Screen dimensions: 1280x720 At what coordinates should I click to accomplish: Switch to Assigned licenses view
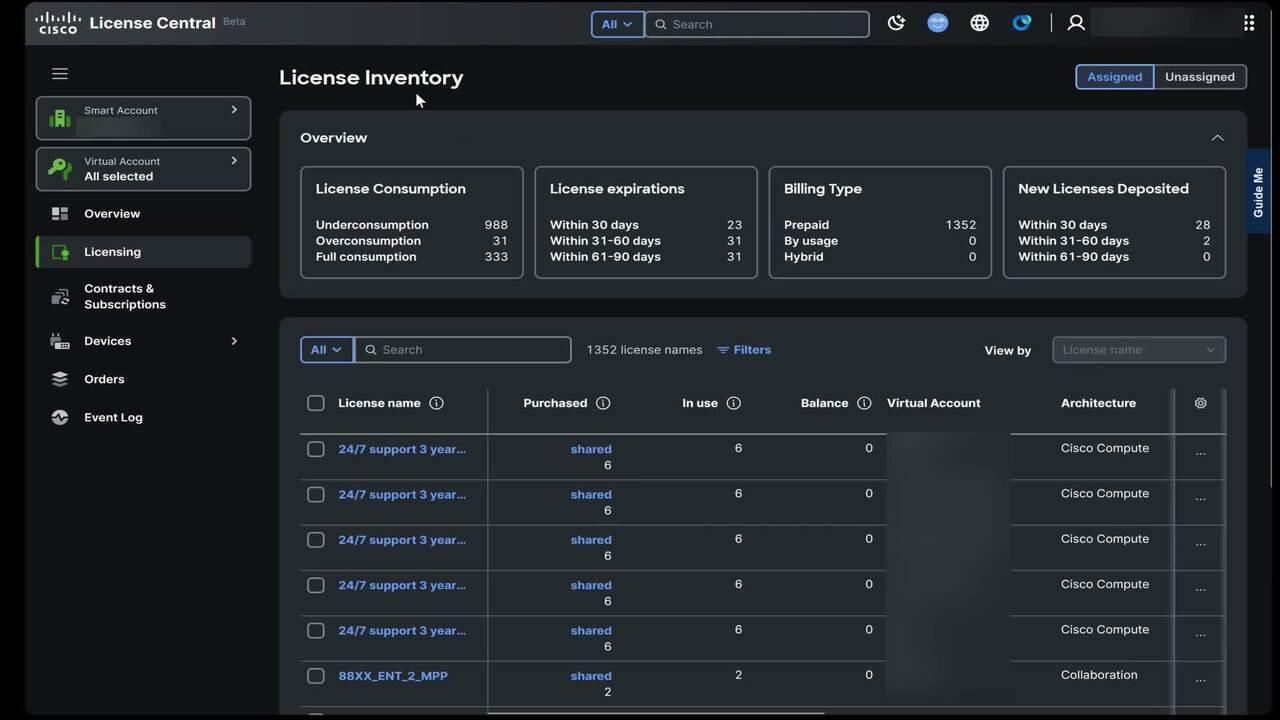[x=1114, y=77]
